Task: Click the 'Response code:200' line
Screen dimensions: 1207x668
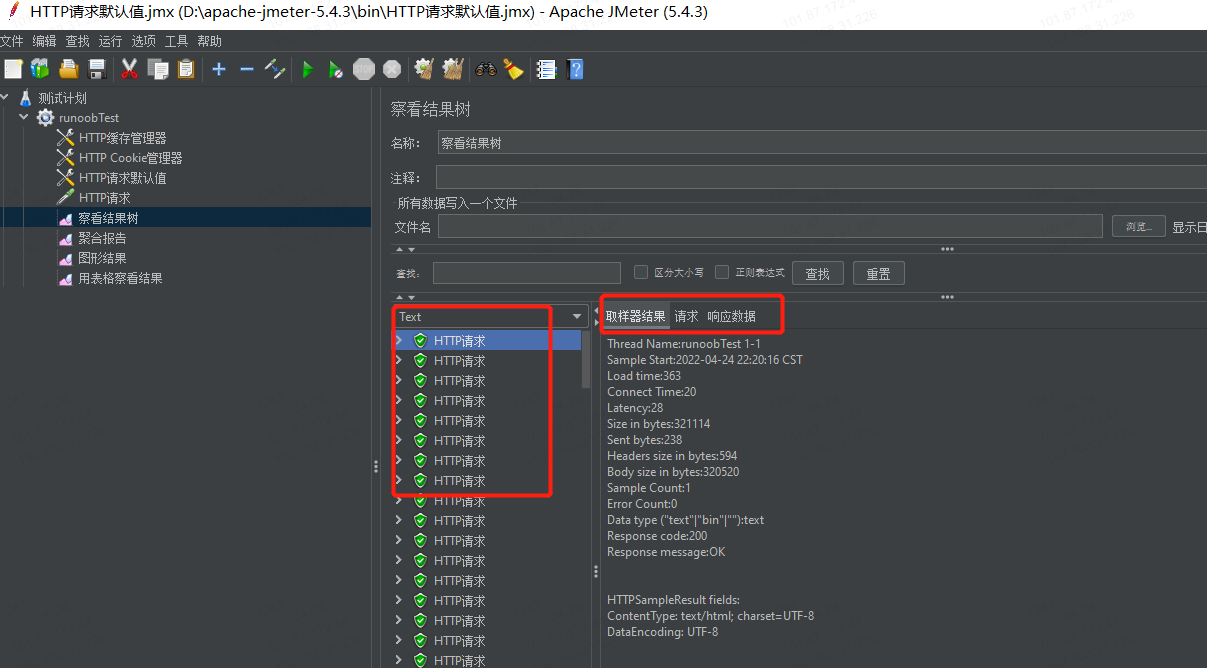Action: coord(657,535)
